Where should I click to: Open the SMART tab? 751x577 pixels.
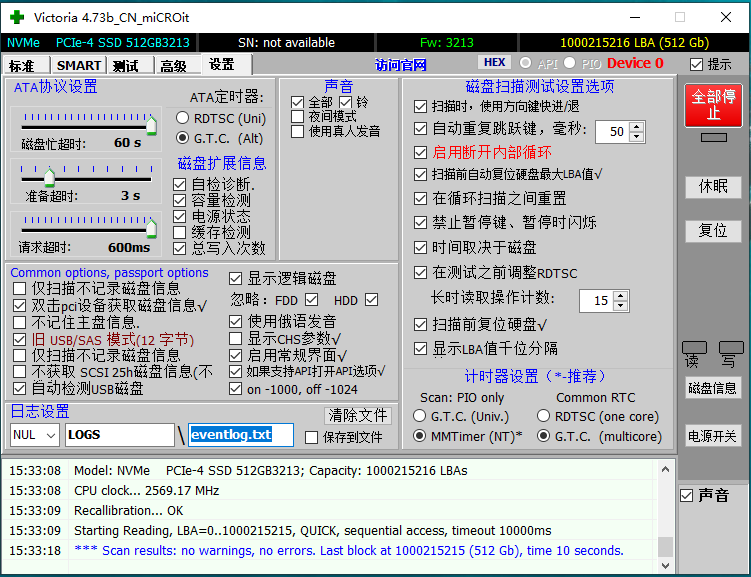pos(78,65)
